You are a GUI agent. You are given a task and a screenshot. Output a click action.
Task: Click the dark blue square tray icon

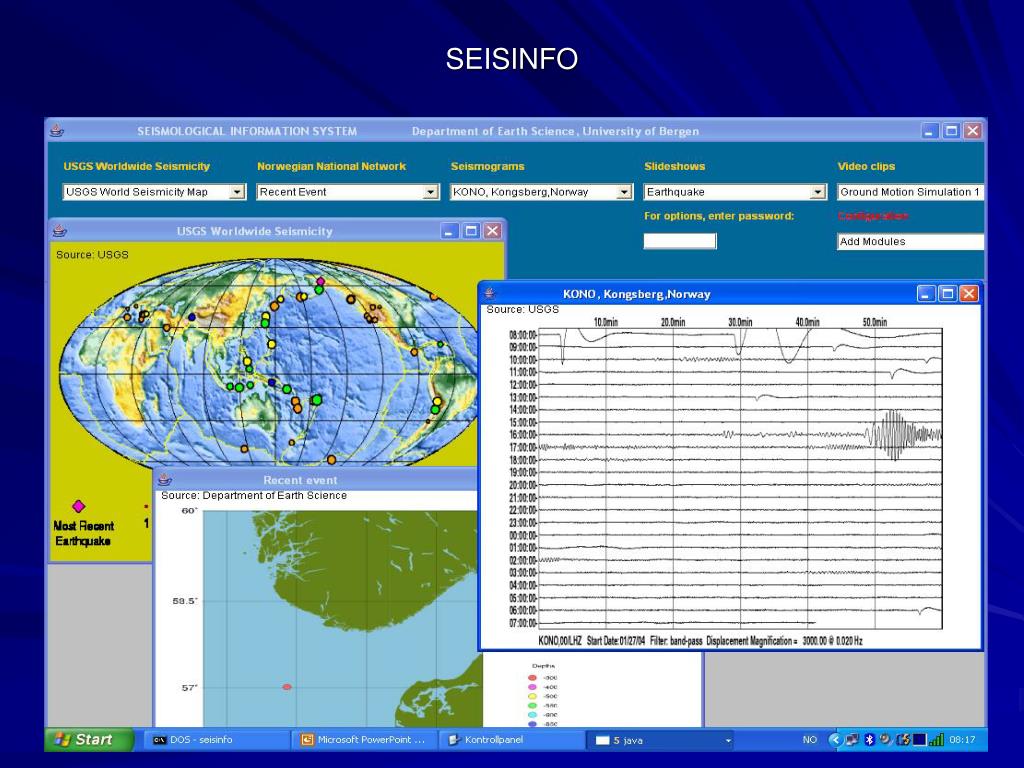920,740
